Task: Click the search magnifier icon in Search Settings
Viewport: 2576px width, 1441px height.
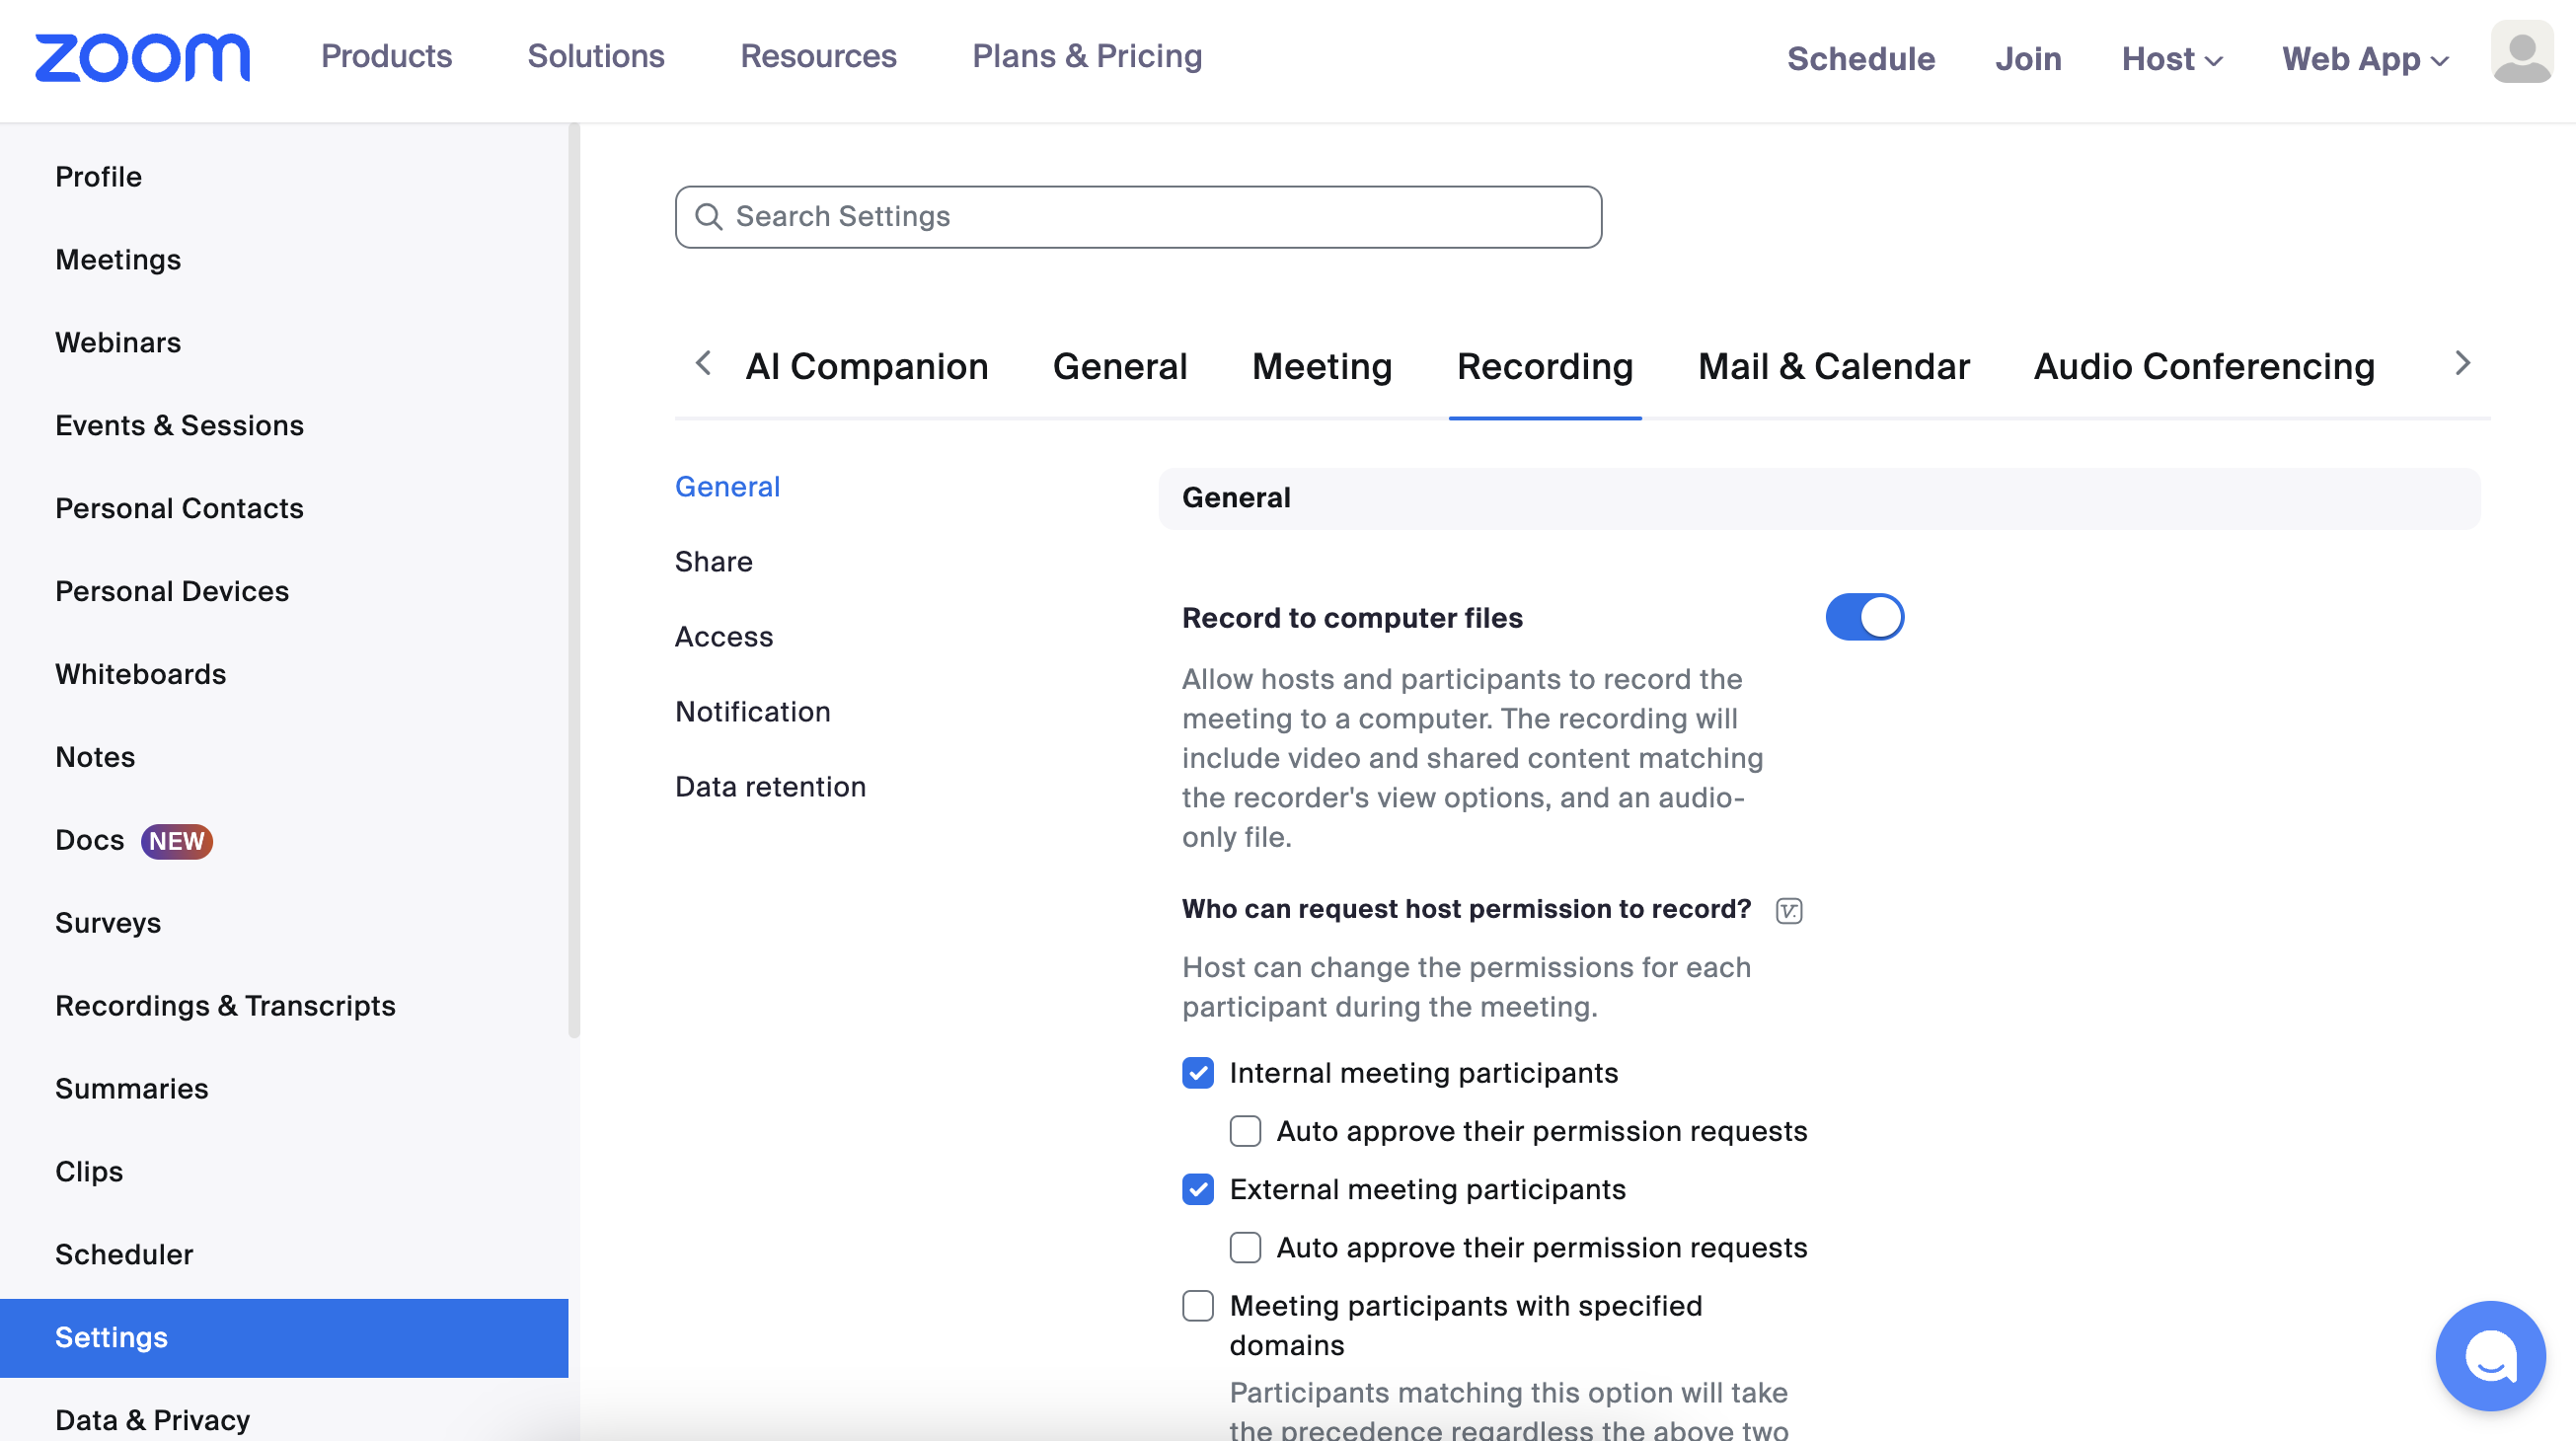Action: pos(708,216)
